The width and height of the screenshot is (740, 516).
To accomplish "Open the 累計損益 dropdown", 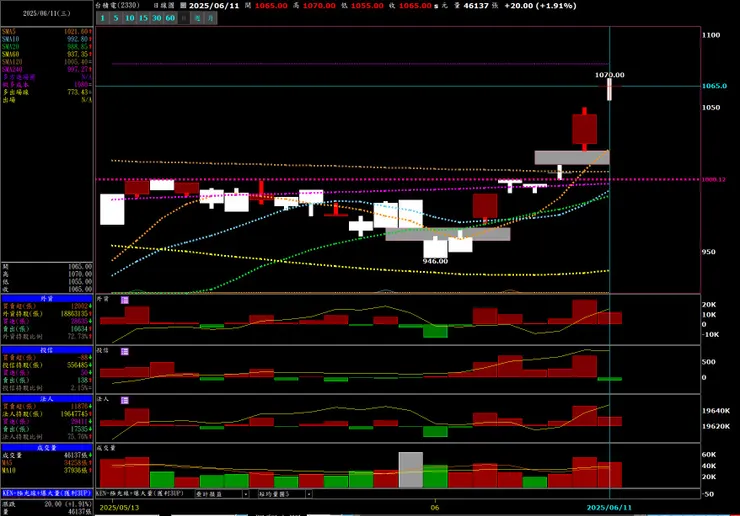I will (x=222, y=494).
